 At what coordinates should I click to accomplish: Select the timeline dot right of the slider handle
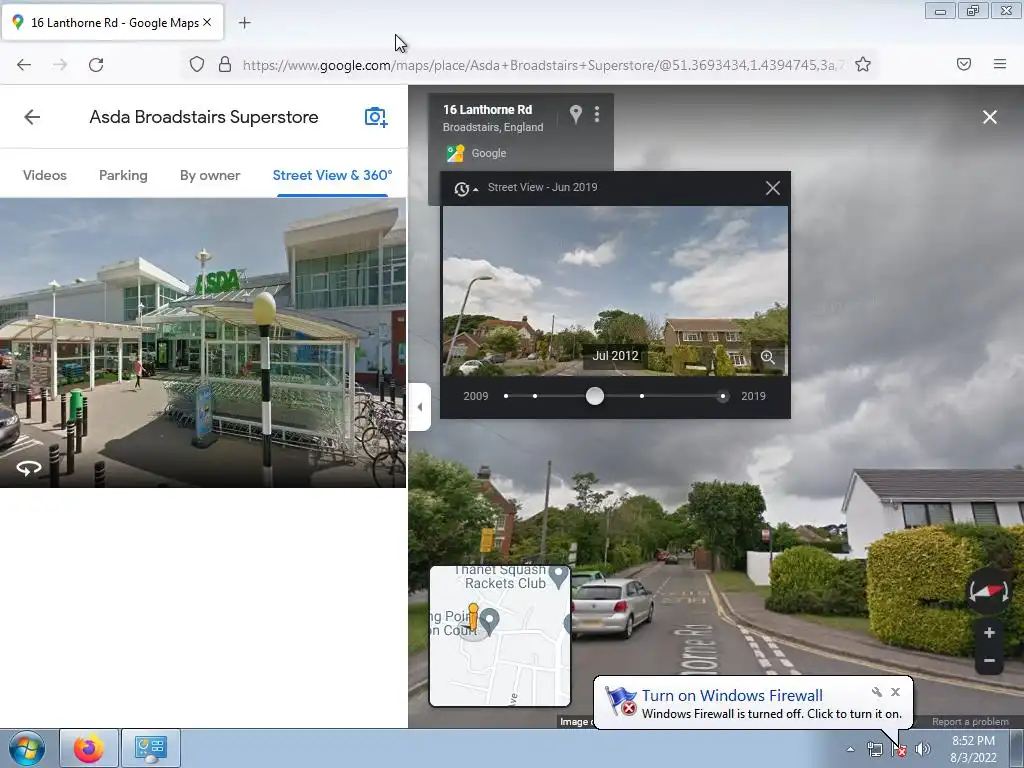pos(642,396)
